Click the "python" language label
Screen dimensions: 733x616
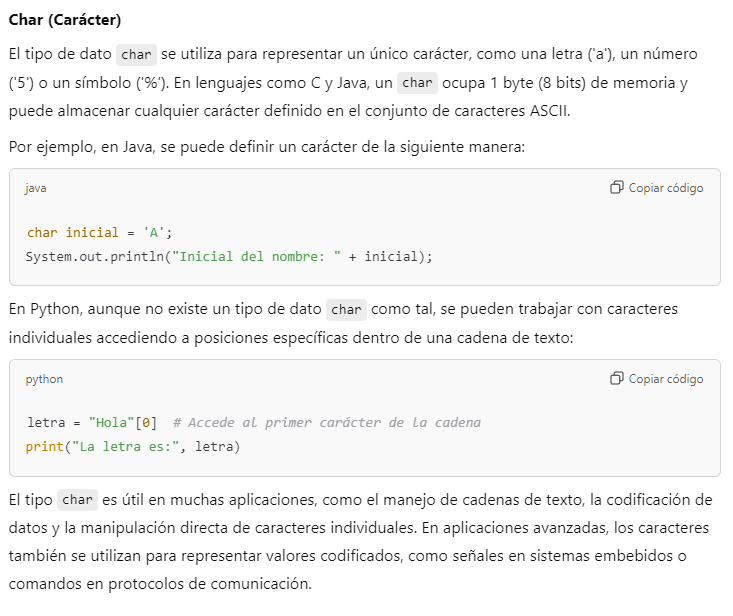tap(44, 379)
